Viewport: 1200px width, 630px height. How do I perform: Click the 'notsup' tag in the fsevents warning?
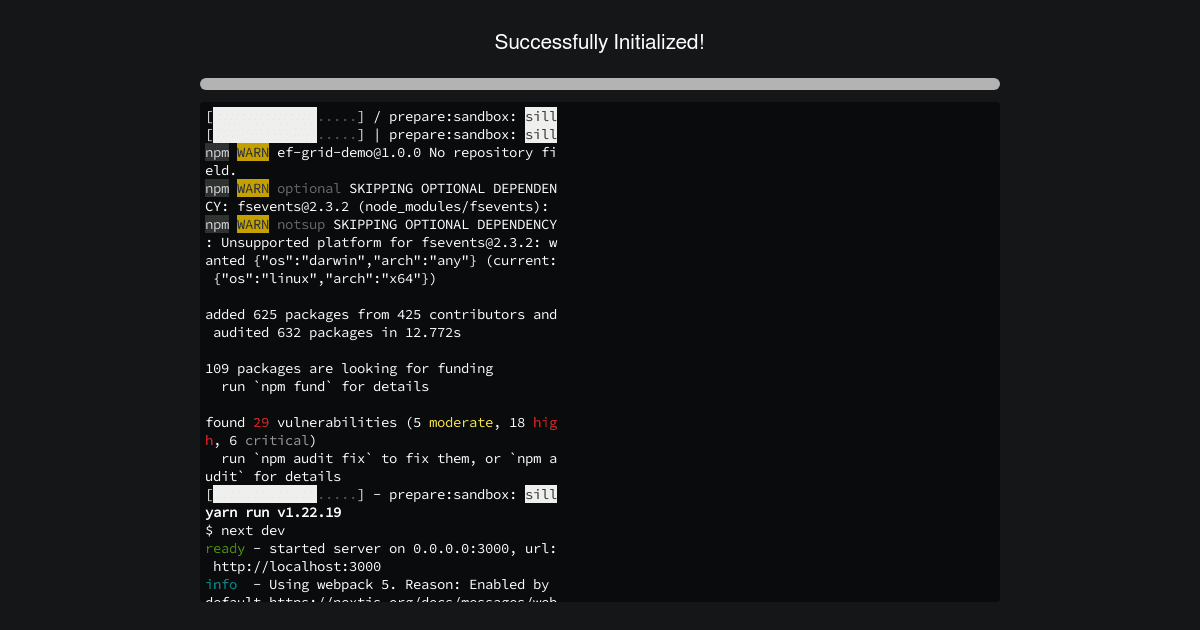(x=300, y=224)
